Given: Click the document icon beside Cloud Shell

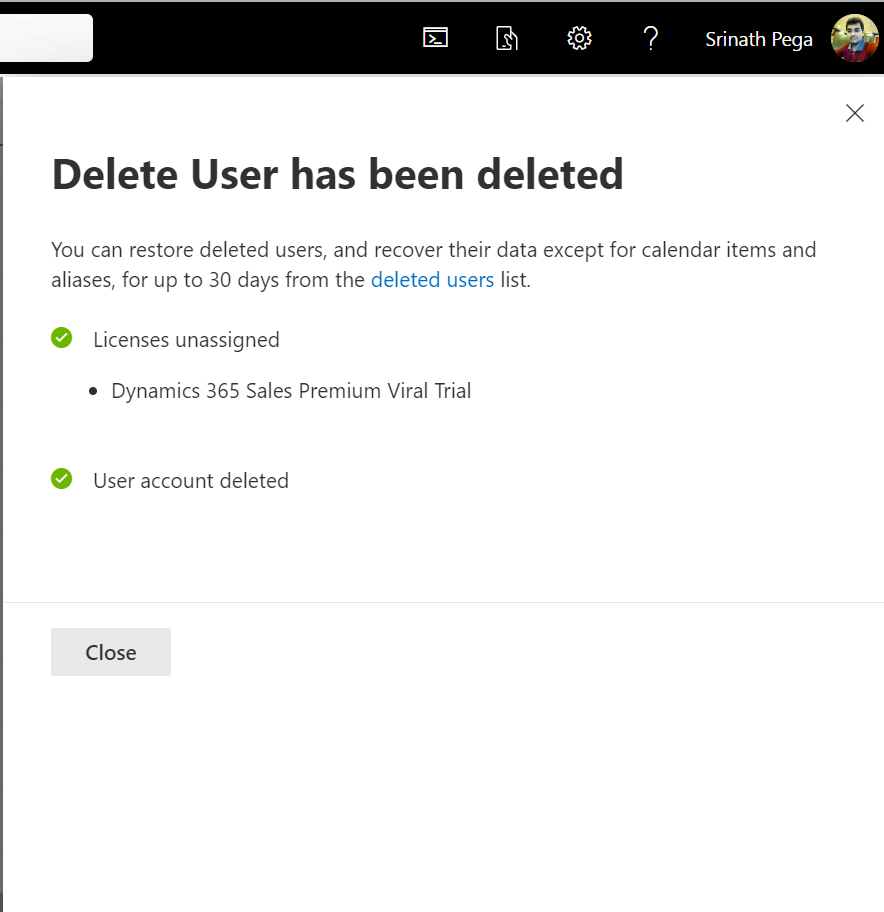Looking at the screenshot, I should [x=507, y=38].
